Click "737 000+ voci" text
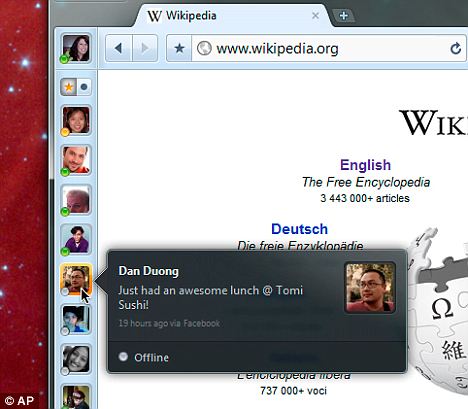The image size is (468, 409). pyautogui.click(x=293, y=390)
